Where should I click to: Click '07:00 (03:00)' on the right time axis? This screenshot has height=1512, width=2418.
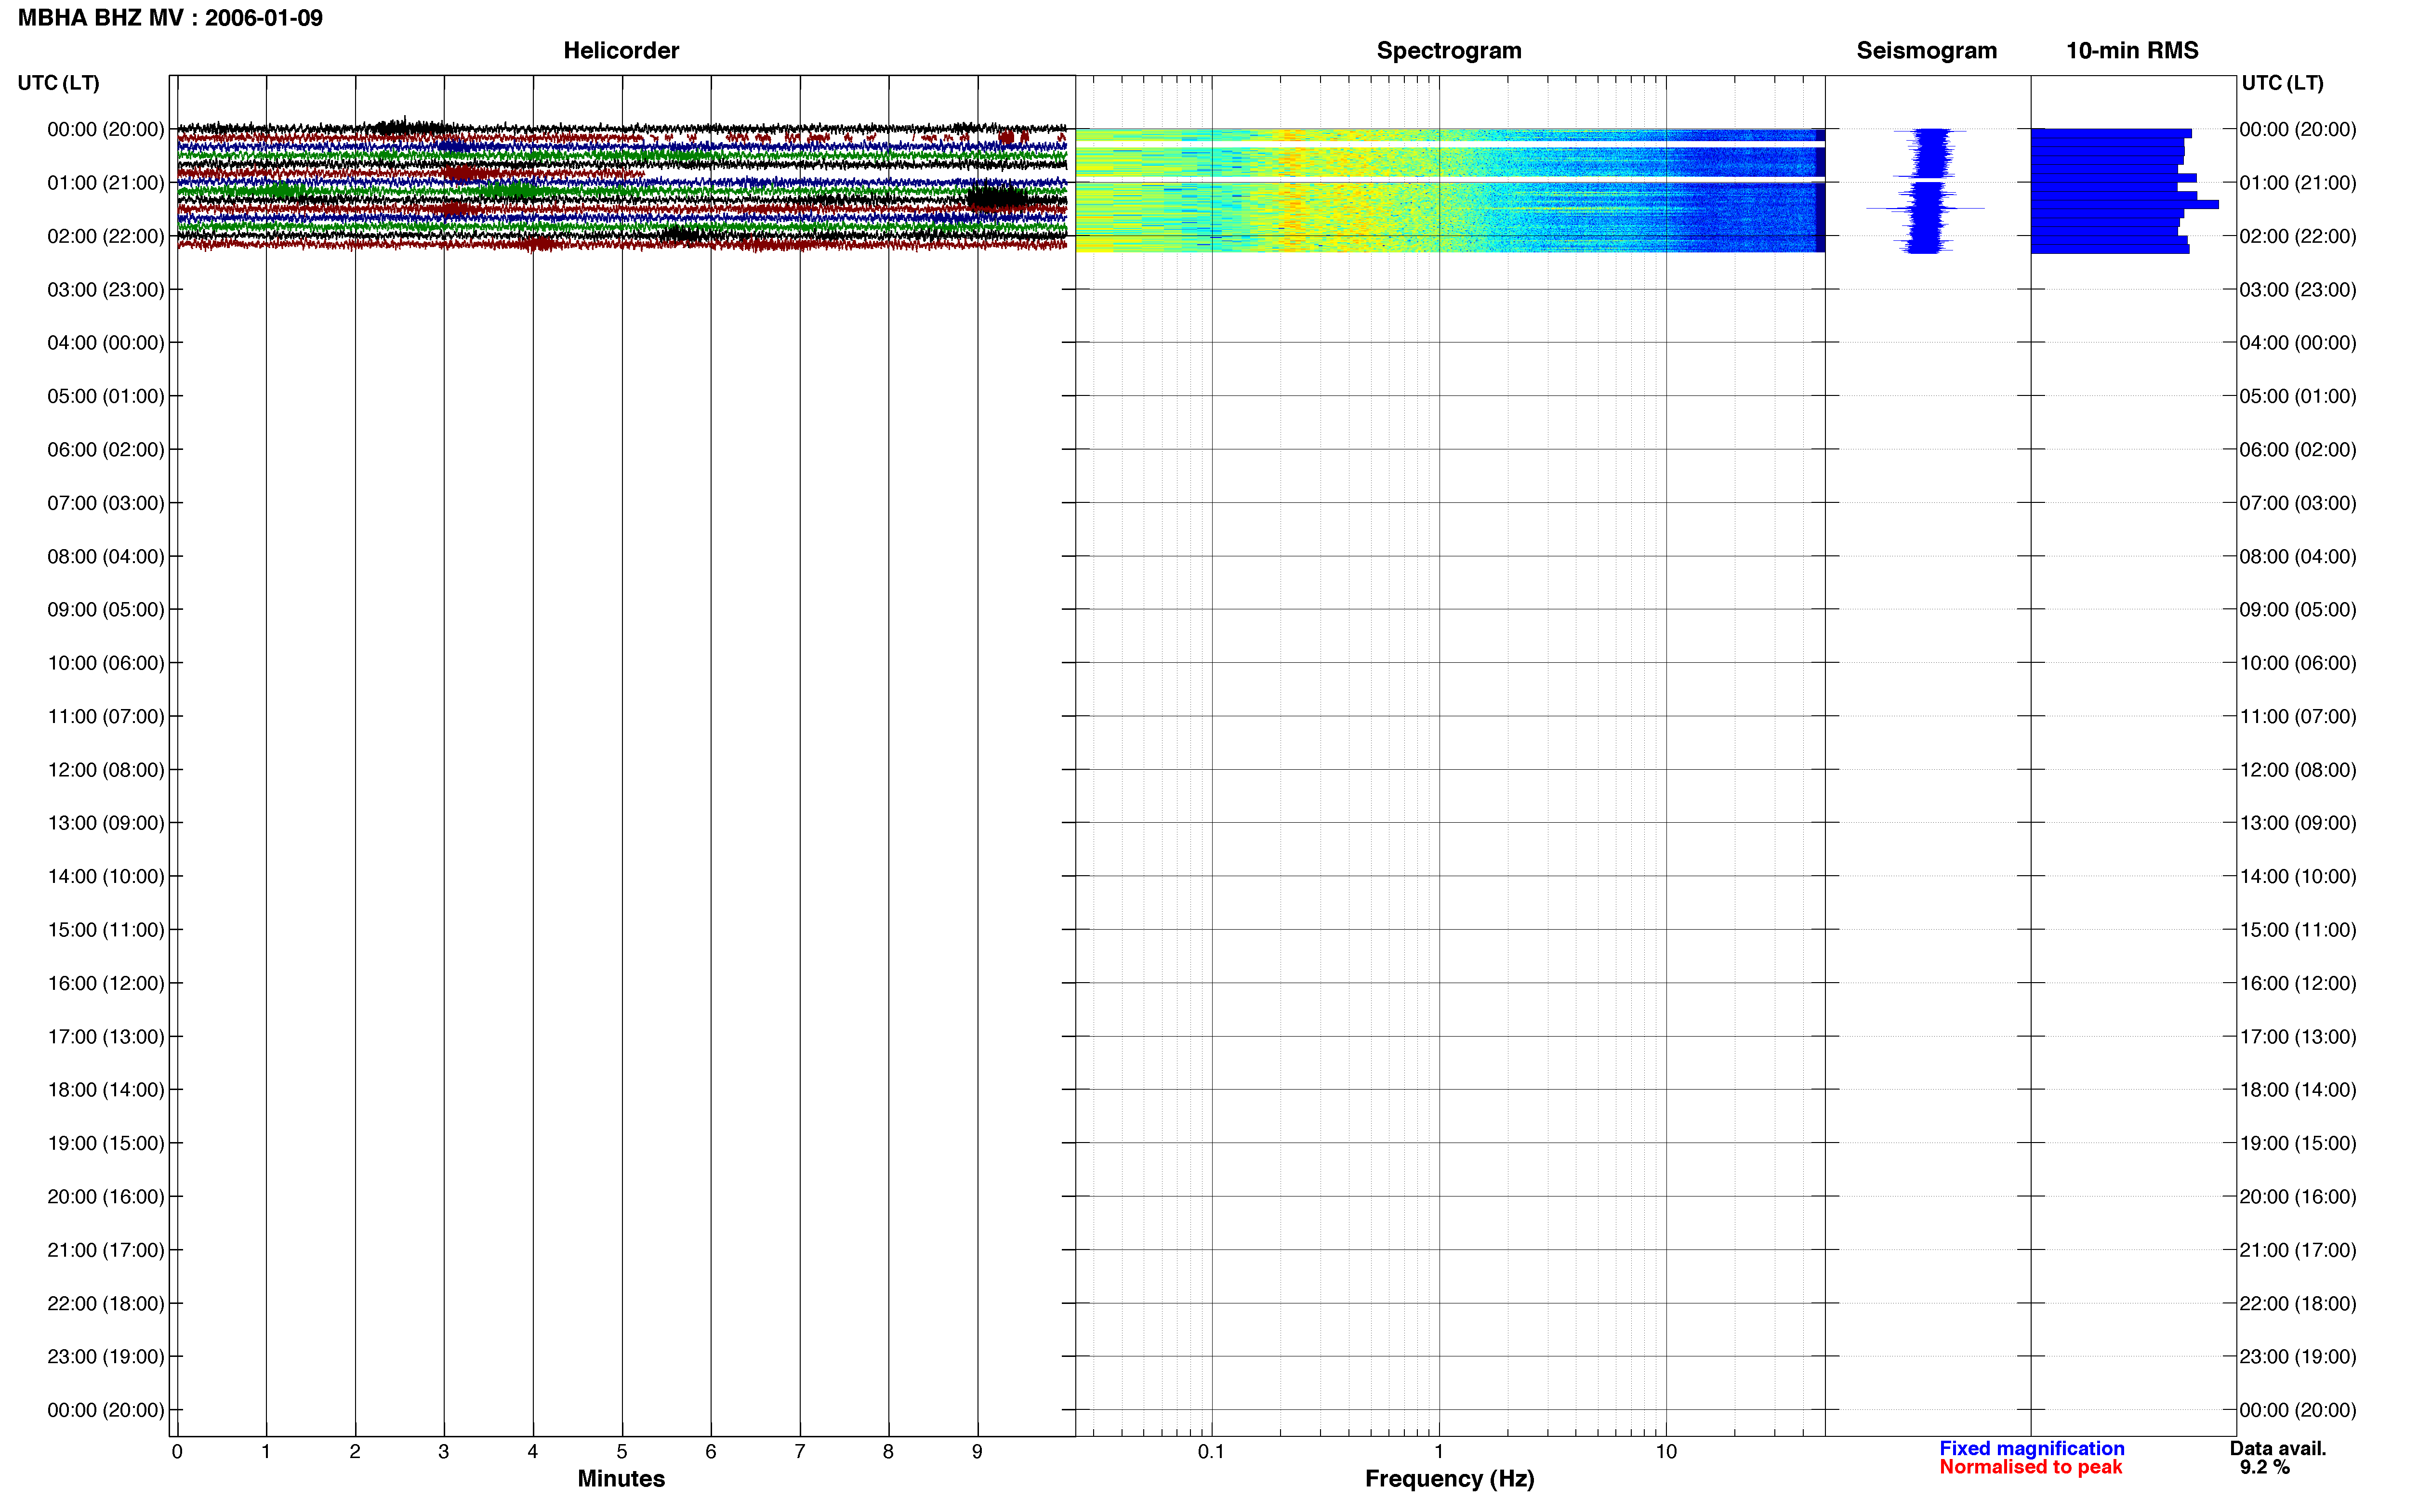[2298, 503]
